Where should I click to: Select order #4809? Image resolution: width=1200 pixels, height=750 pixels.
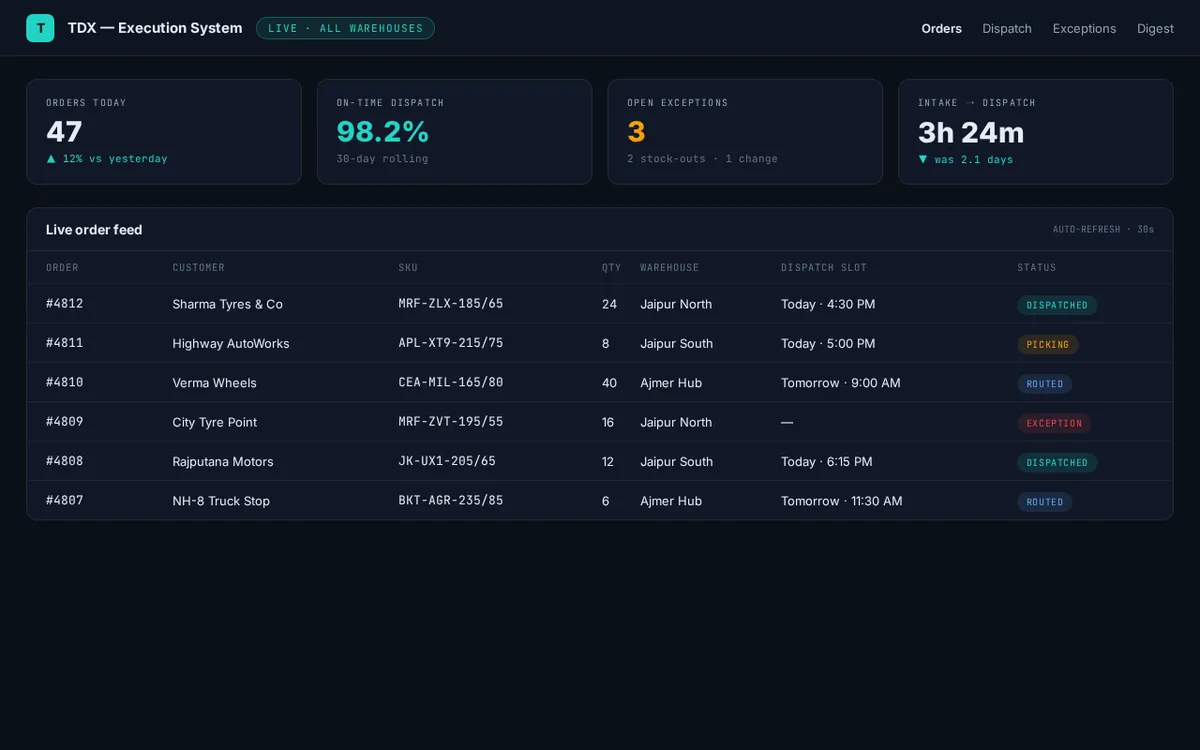coord(65,422)
